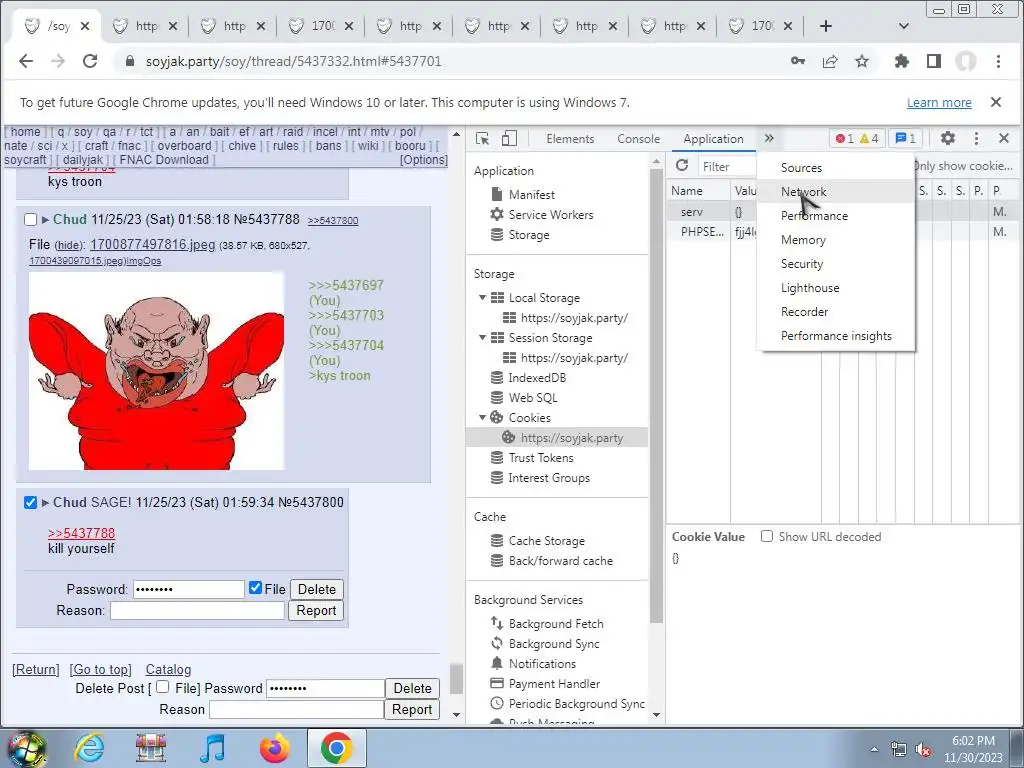Click the >>5437788 reply link
The image size is (1024, 768).
pyautogui.click(x=81, y=533)
